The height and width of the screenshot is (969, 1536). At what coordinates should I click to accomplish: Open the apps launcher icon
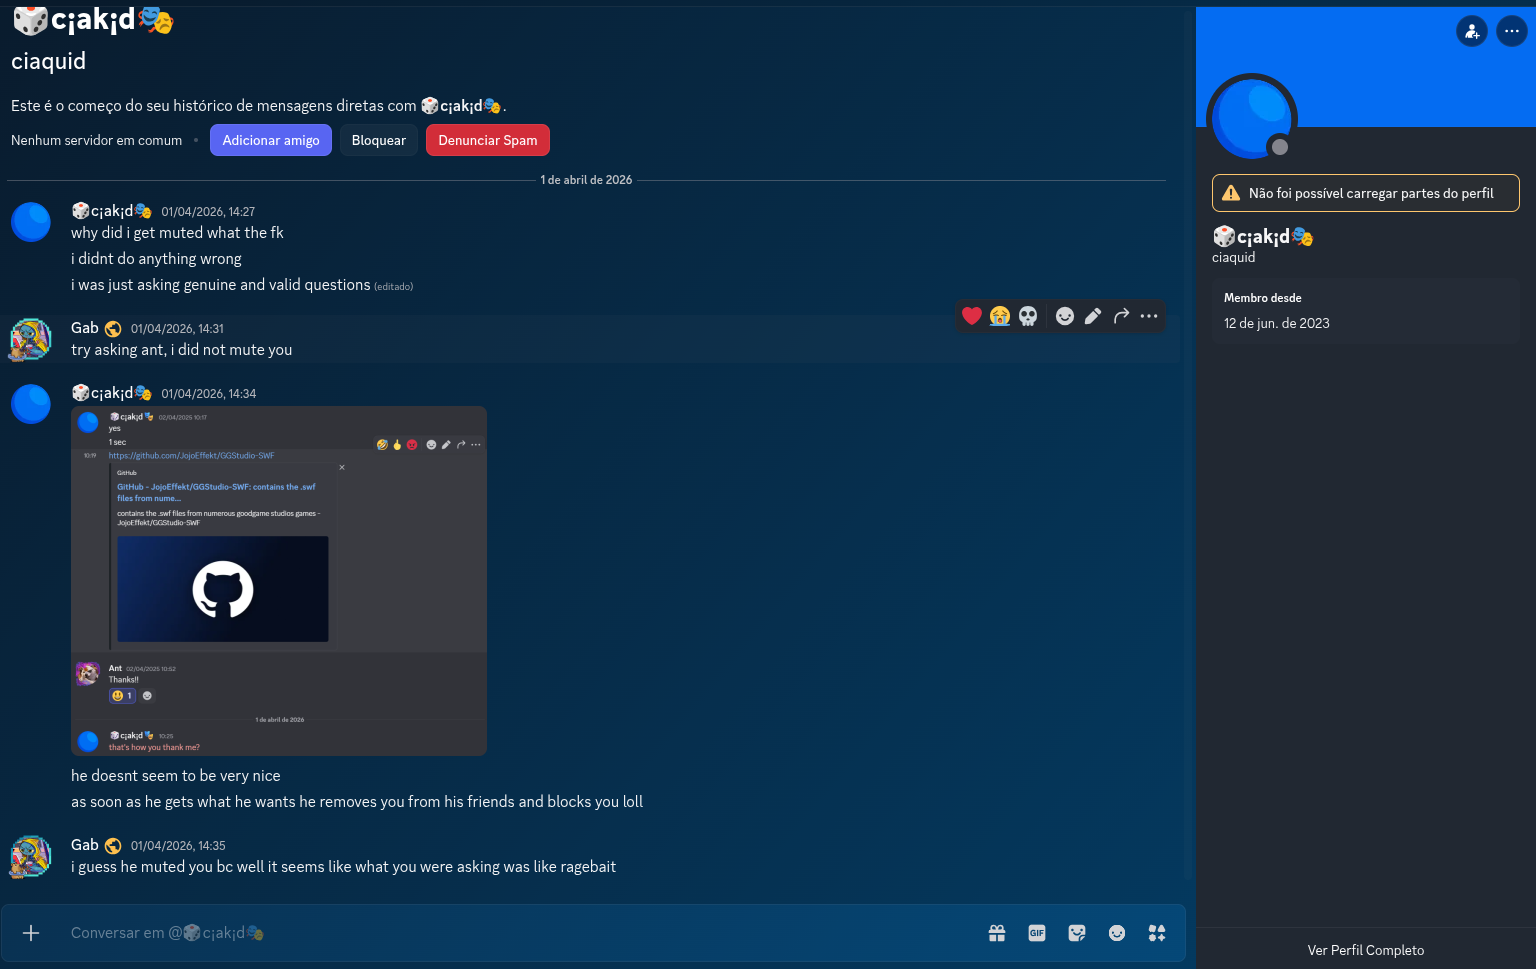point(1157,933)
